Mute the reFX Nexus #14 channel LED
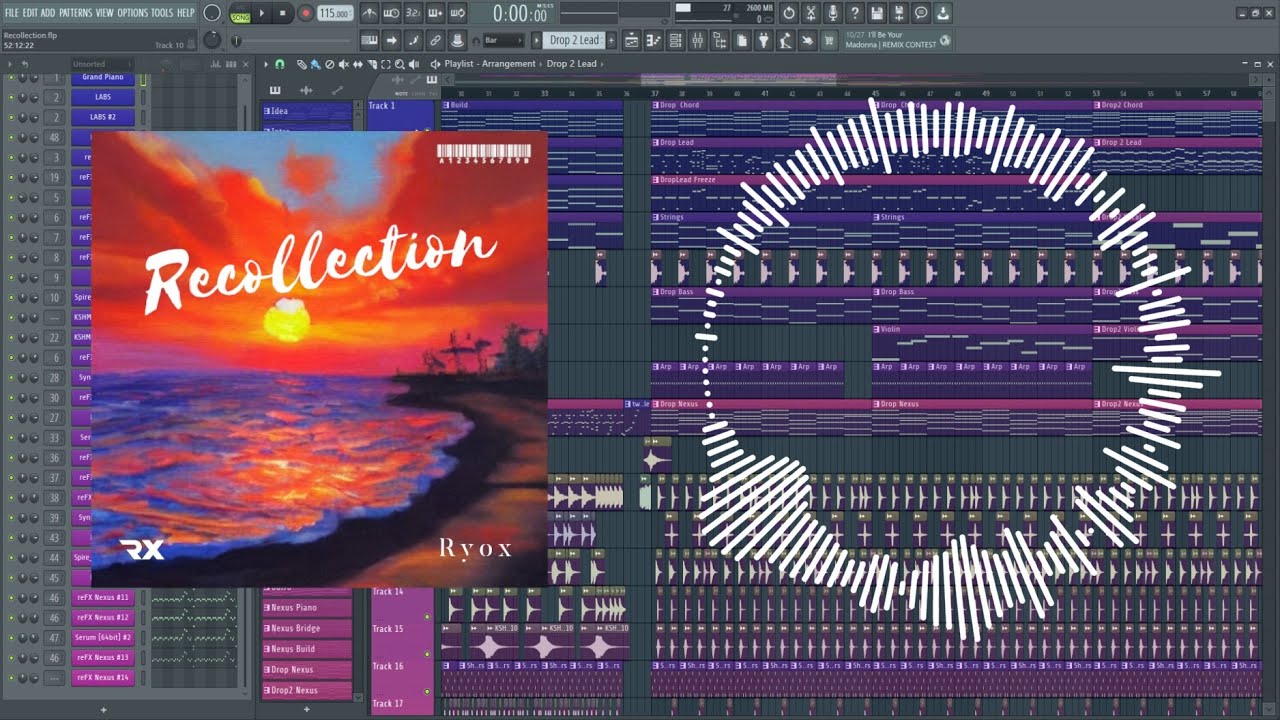The image size is (1280, 720). point(11,677)
